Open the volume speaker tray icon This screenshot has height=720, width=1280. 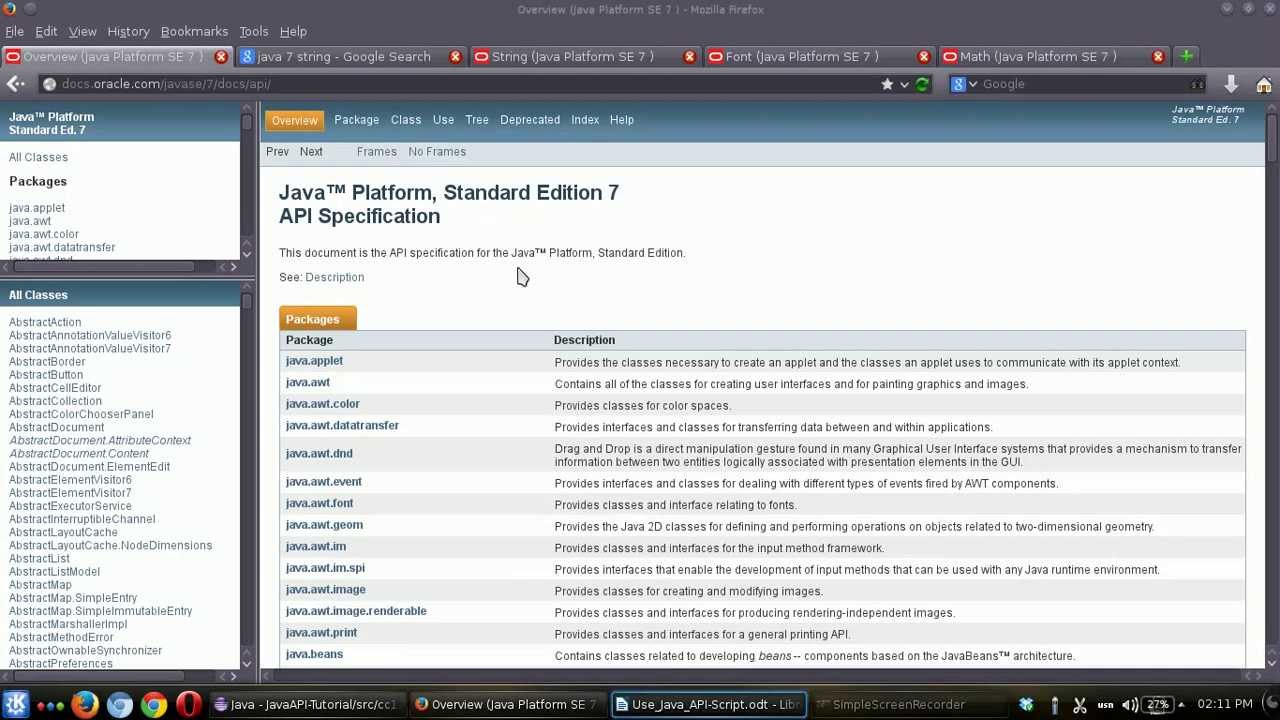pos(1130,705)
